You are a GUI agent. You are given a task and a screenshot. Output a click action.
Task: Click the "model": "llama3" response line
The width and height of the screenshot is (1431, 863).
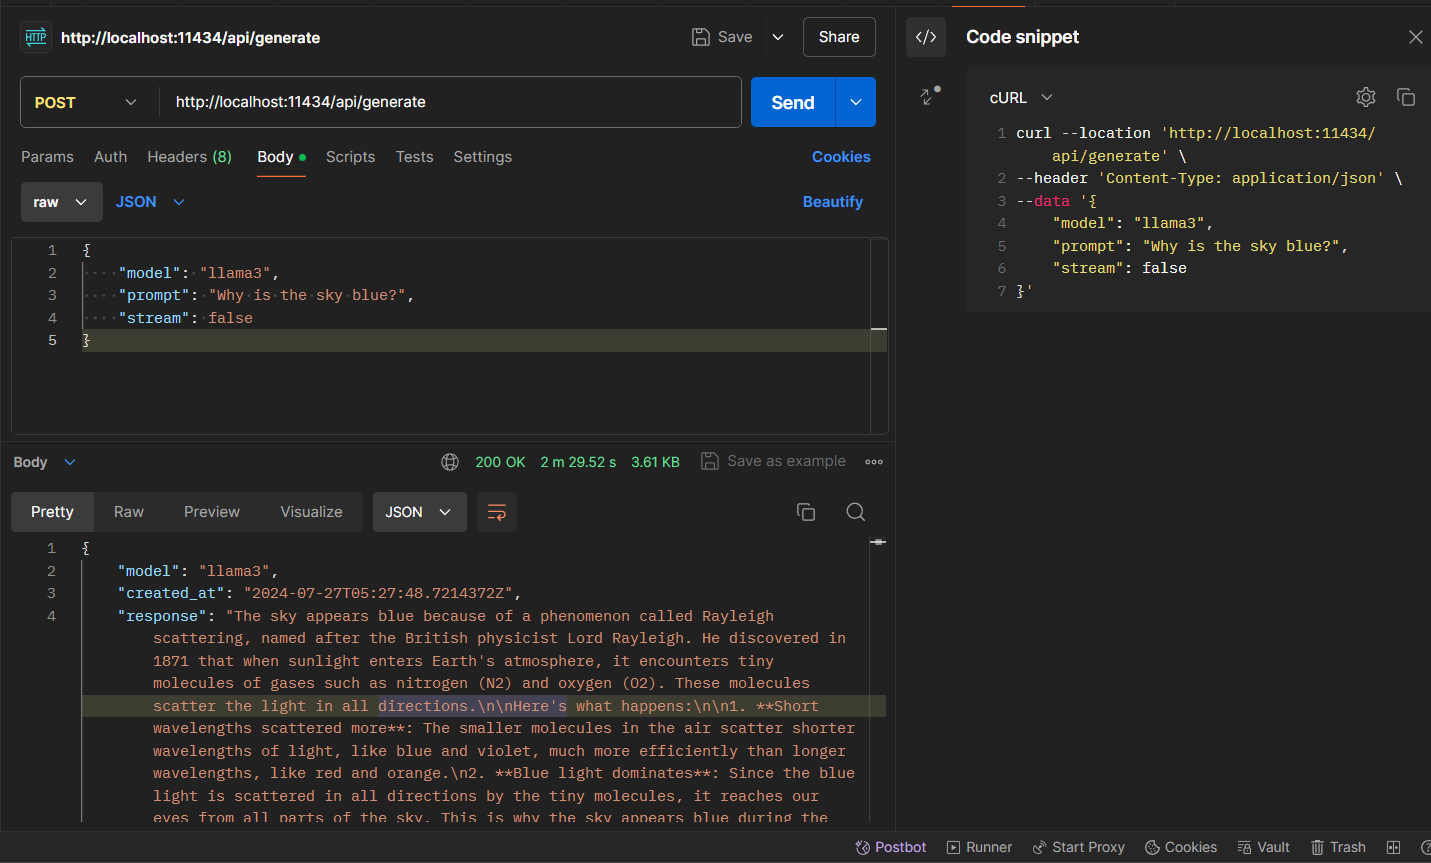tap(198, 571)
